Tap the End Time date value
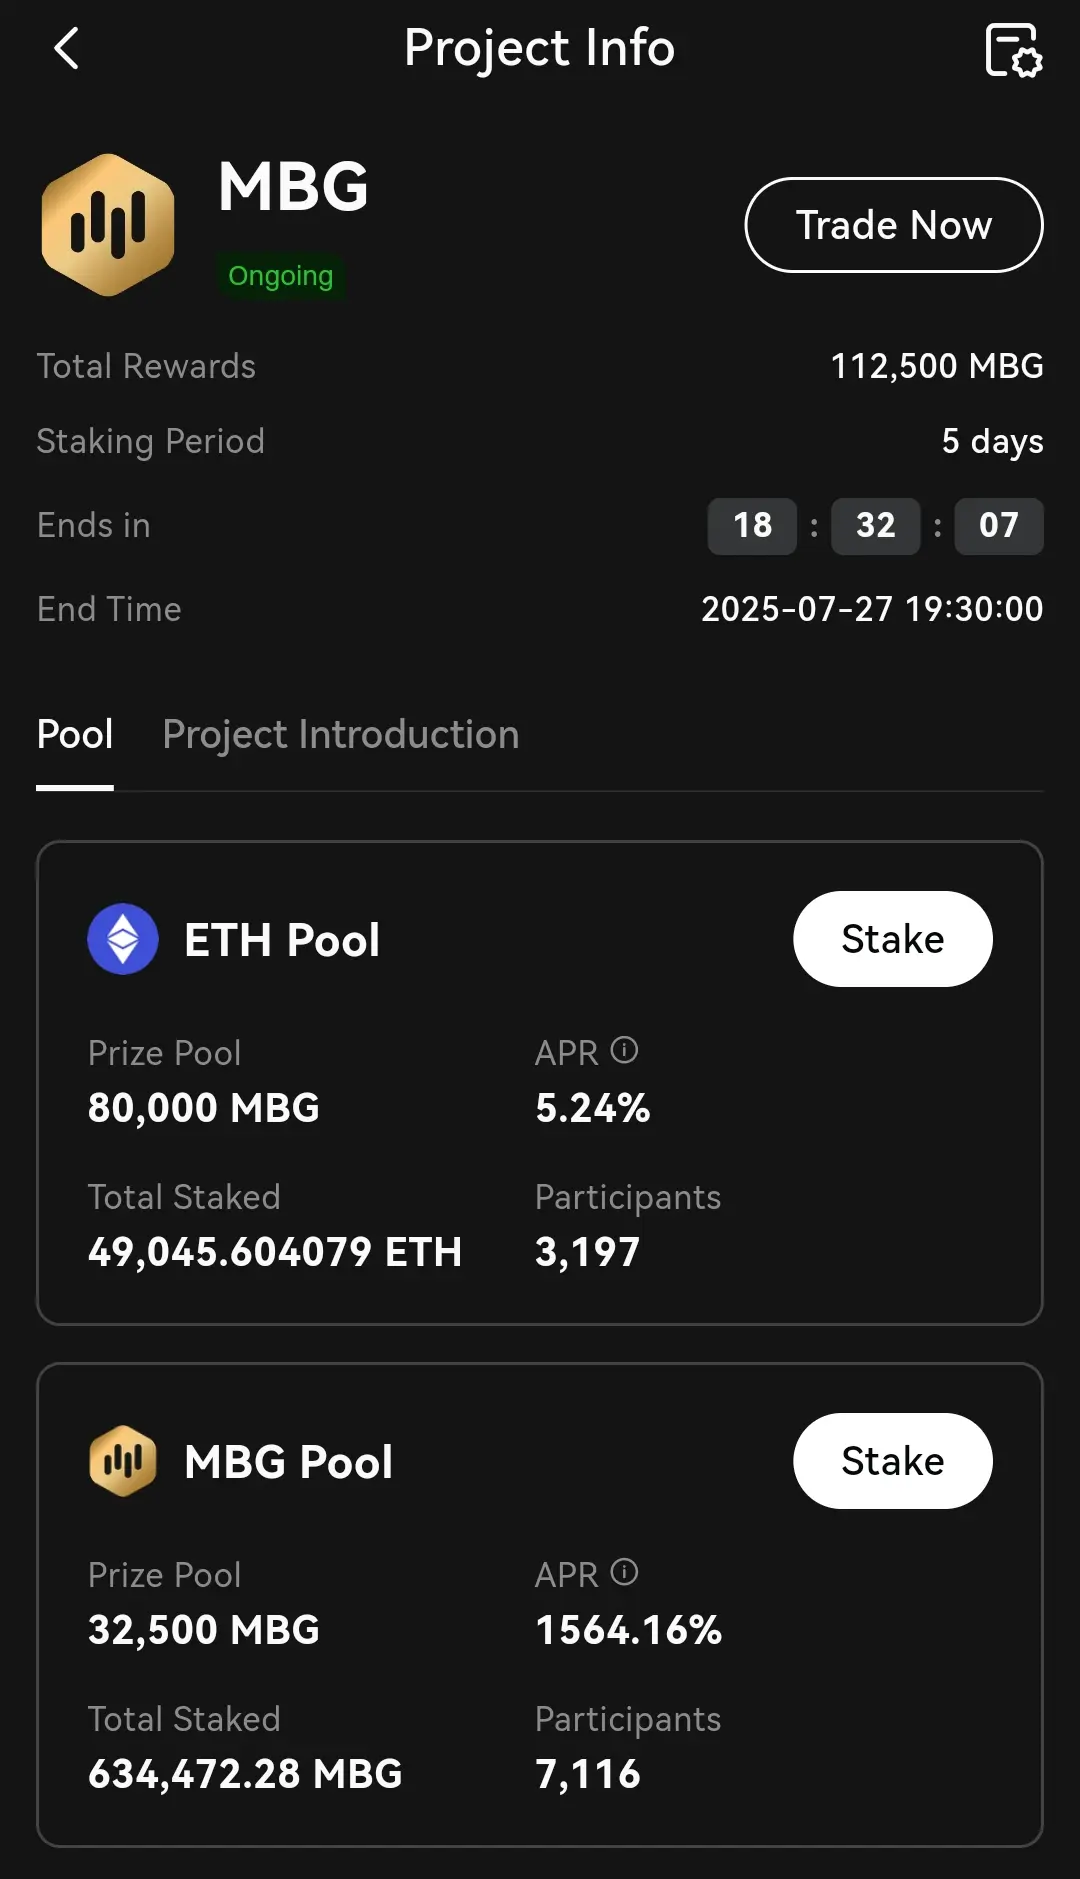 pos(872,609)
